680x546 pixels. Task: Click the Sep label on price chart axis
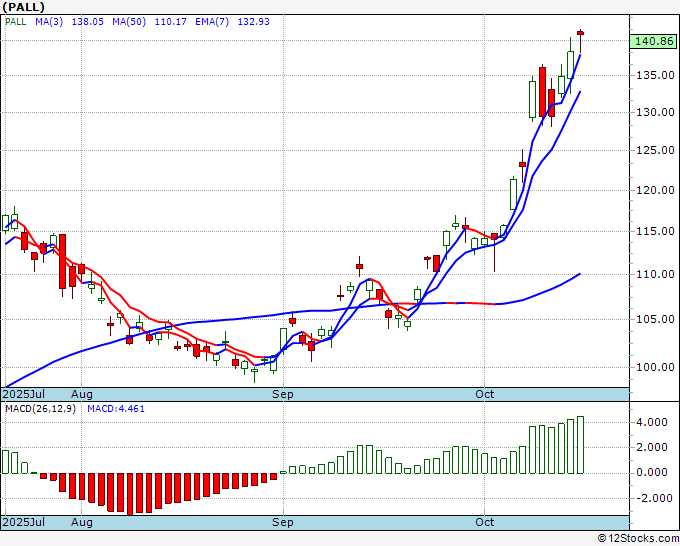click(x=284, y=394)
